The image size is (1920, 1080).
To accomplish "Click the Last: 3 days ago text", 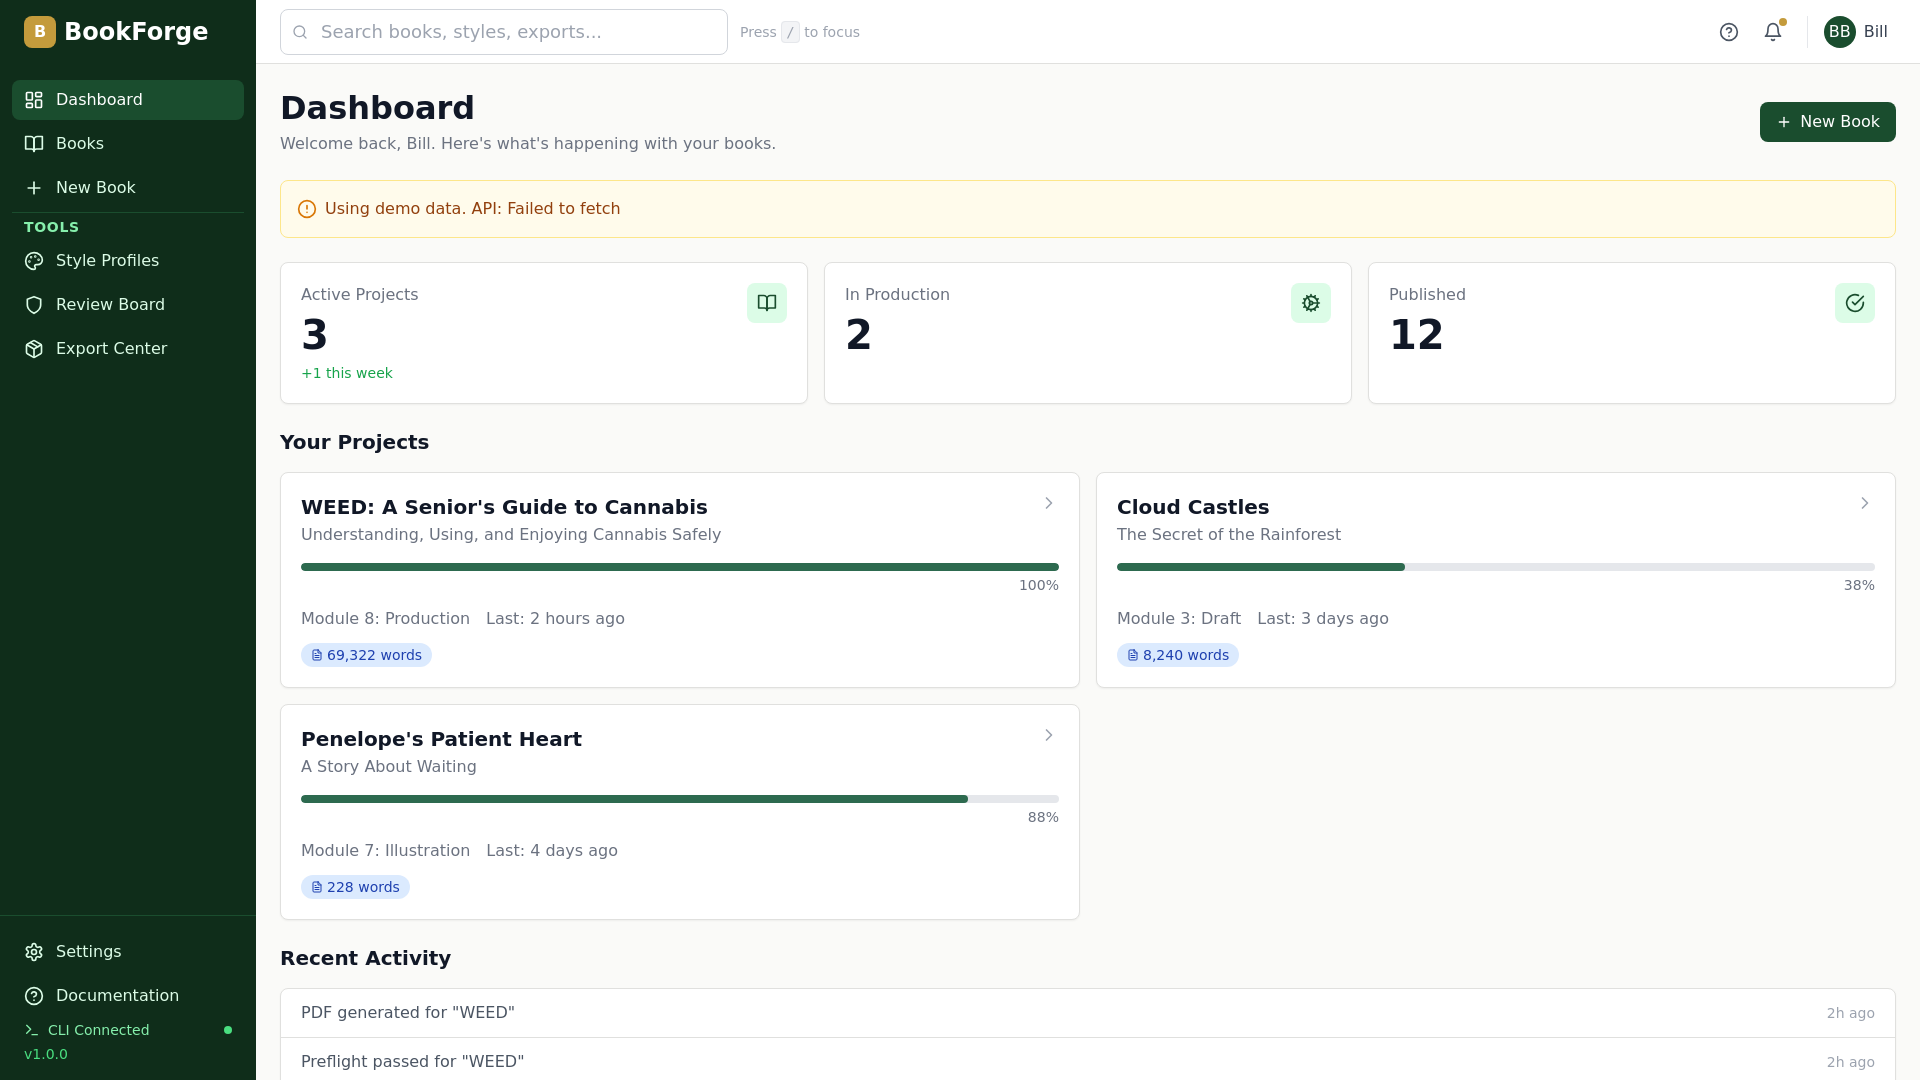I will click(x=1323, y=619).
